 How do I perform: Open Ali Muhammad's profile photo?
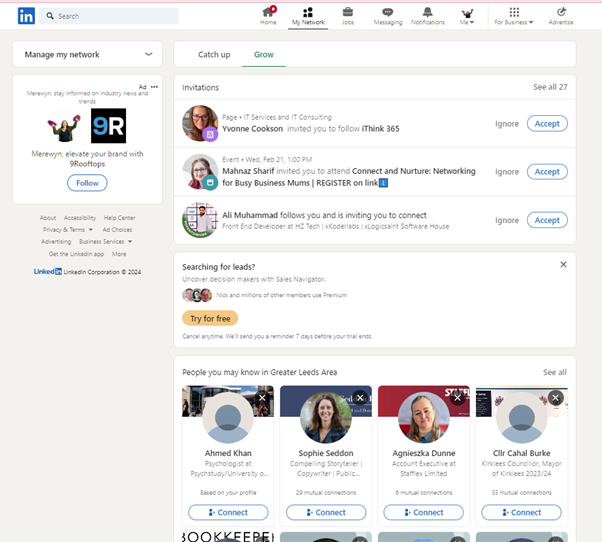[x=200, y=220]
